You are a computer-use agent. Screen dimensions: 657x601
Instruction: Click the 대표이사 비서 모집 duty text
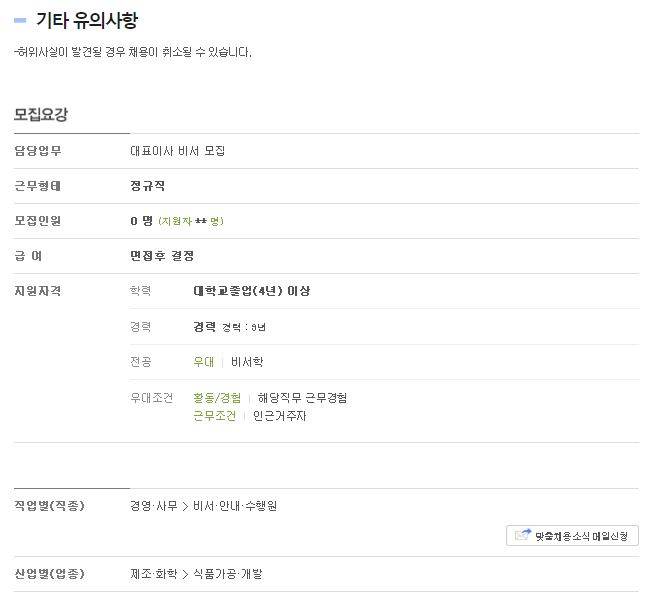point(178,151)
